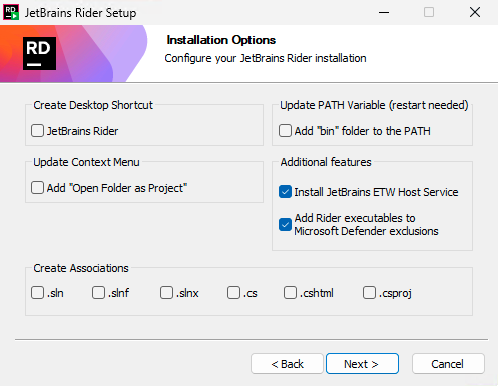Viewport: 498px width, 386px height.
Task: Close the JetBrains Rider Setup window
Action: [x=475, y=12]
